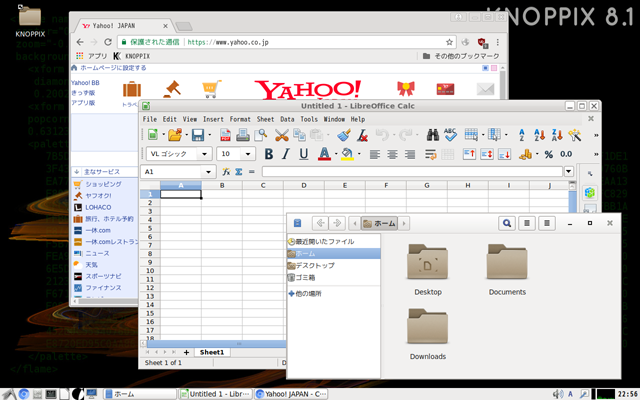Apply the yellow Background Color highlight

click(x=347, y=154)
